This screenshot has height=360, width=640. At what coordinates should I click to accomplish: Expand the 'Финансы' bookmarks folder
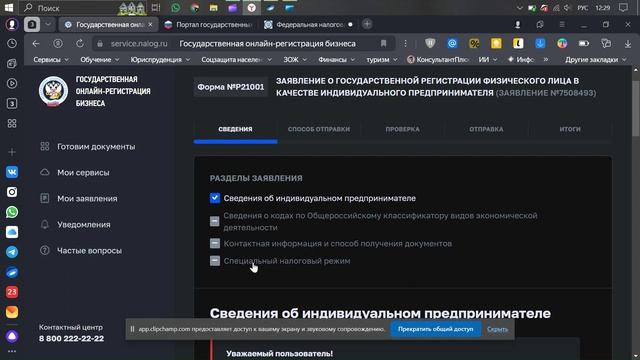pos(336,60)
